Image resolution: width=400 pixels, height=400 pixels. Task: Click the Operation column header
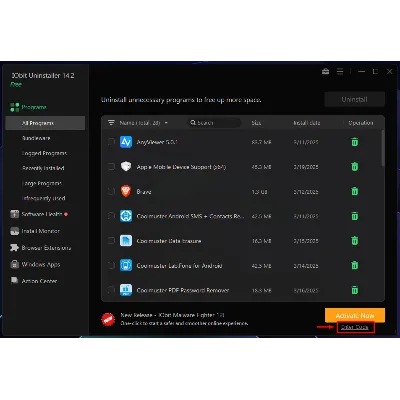coord(361,123)
